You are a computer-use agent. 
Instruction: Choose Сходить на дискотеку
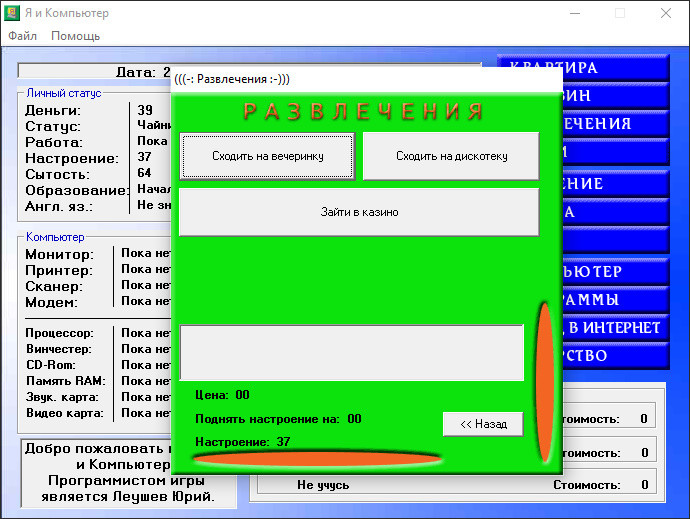coord(451,156)
